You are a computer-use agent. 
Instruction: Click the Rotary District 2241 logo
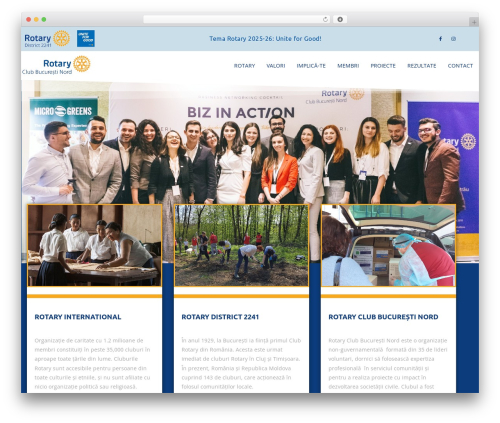(x=47, y=39)
